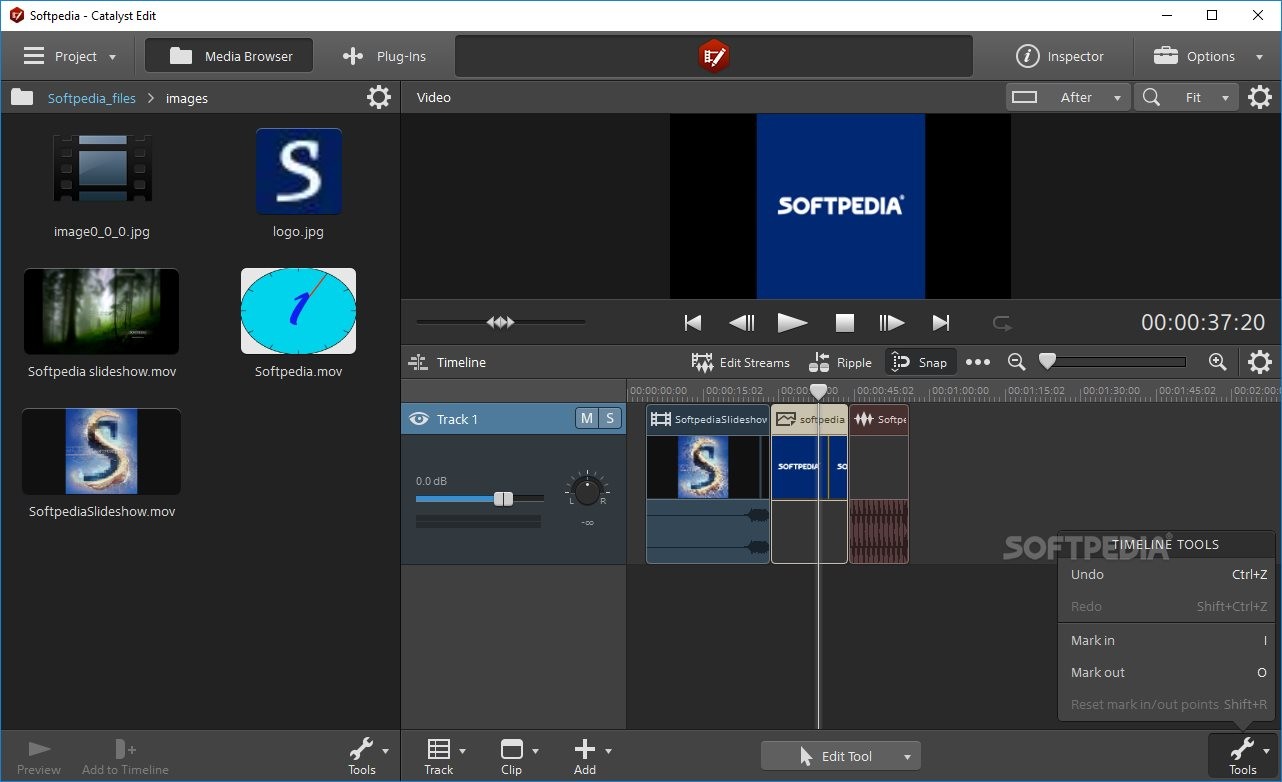1282x782 pixels.
Task: Click the Timeline panel header icon
Action: click(418, 362)
